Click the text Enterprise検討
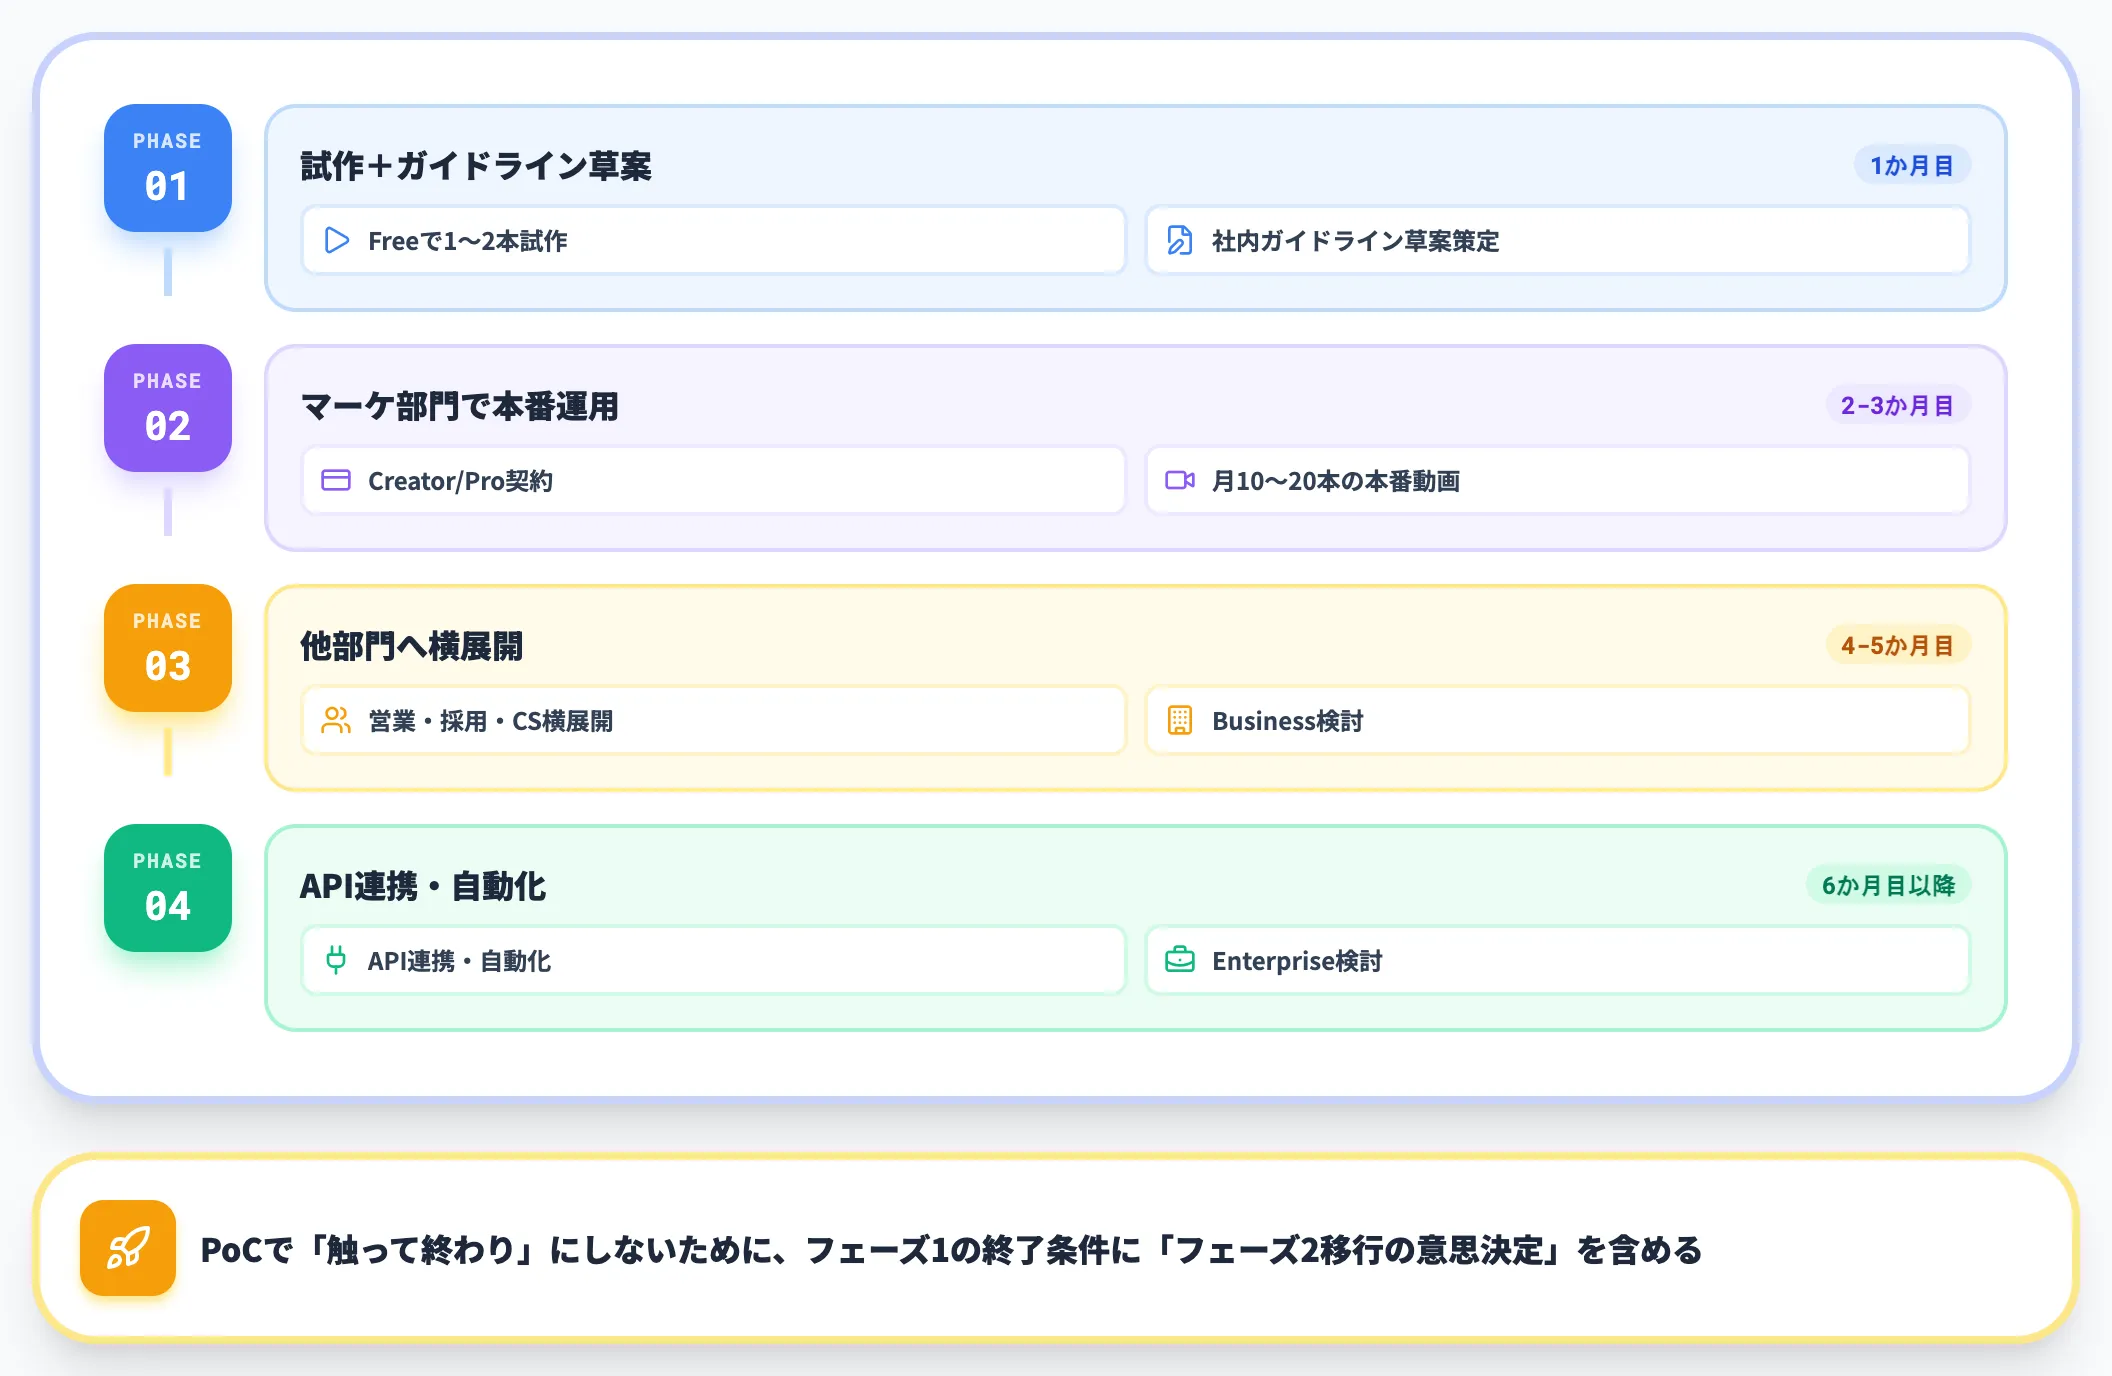2112x1376 pixels. [1297, 961]
